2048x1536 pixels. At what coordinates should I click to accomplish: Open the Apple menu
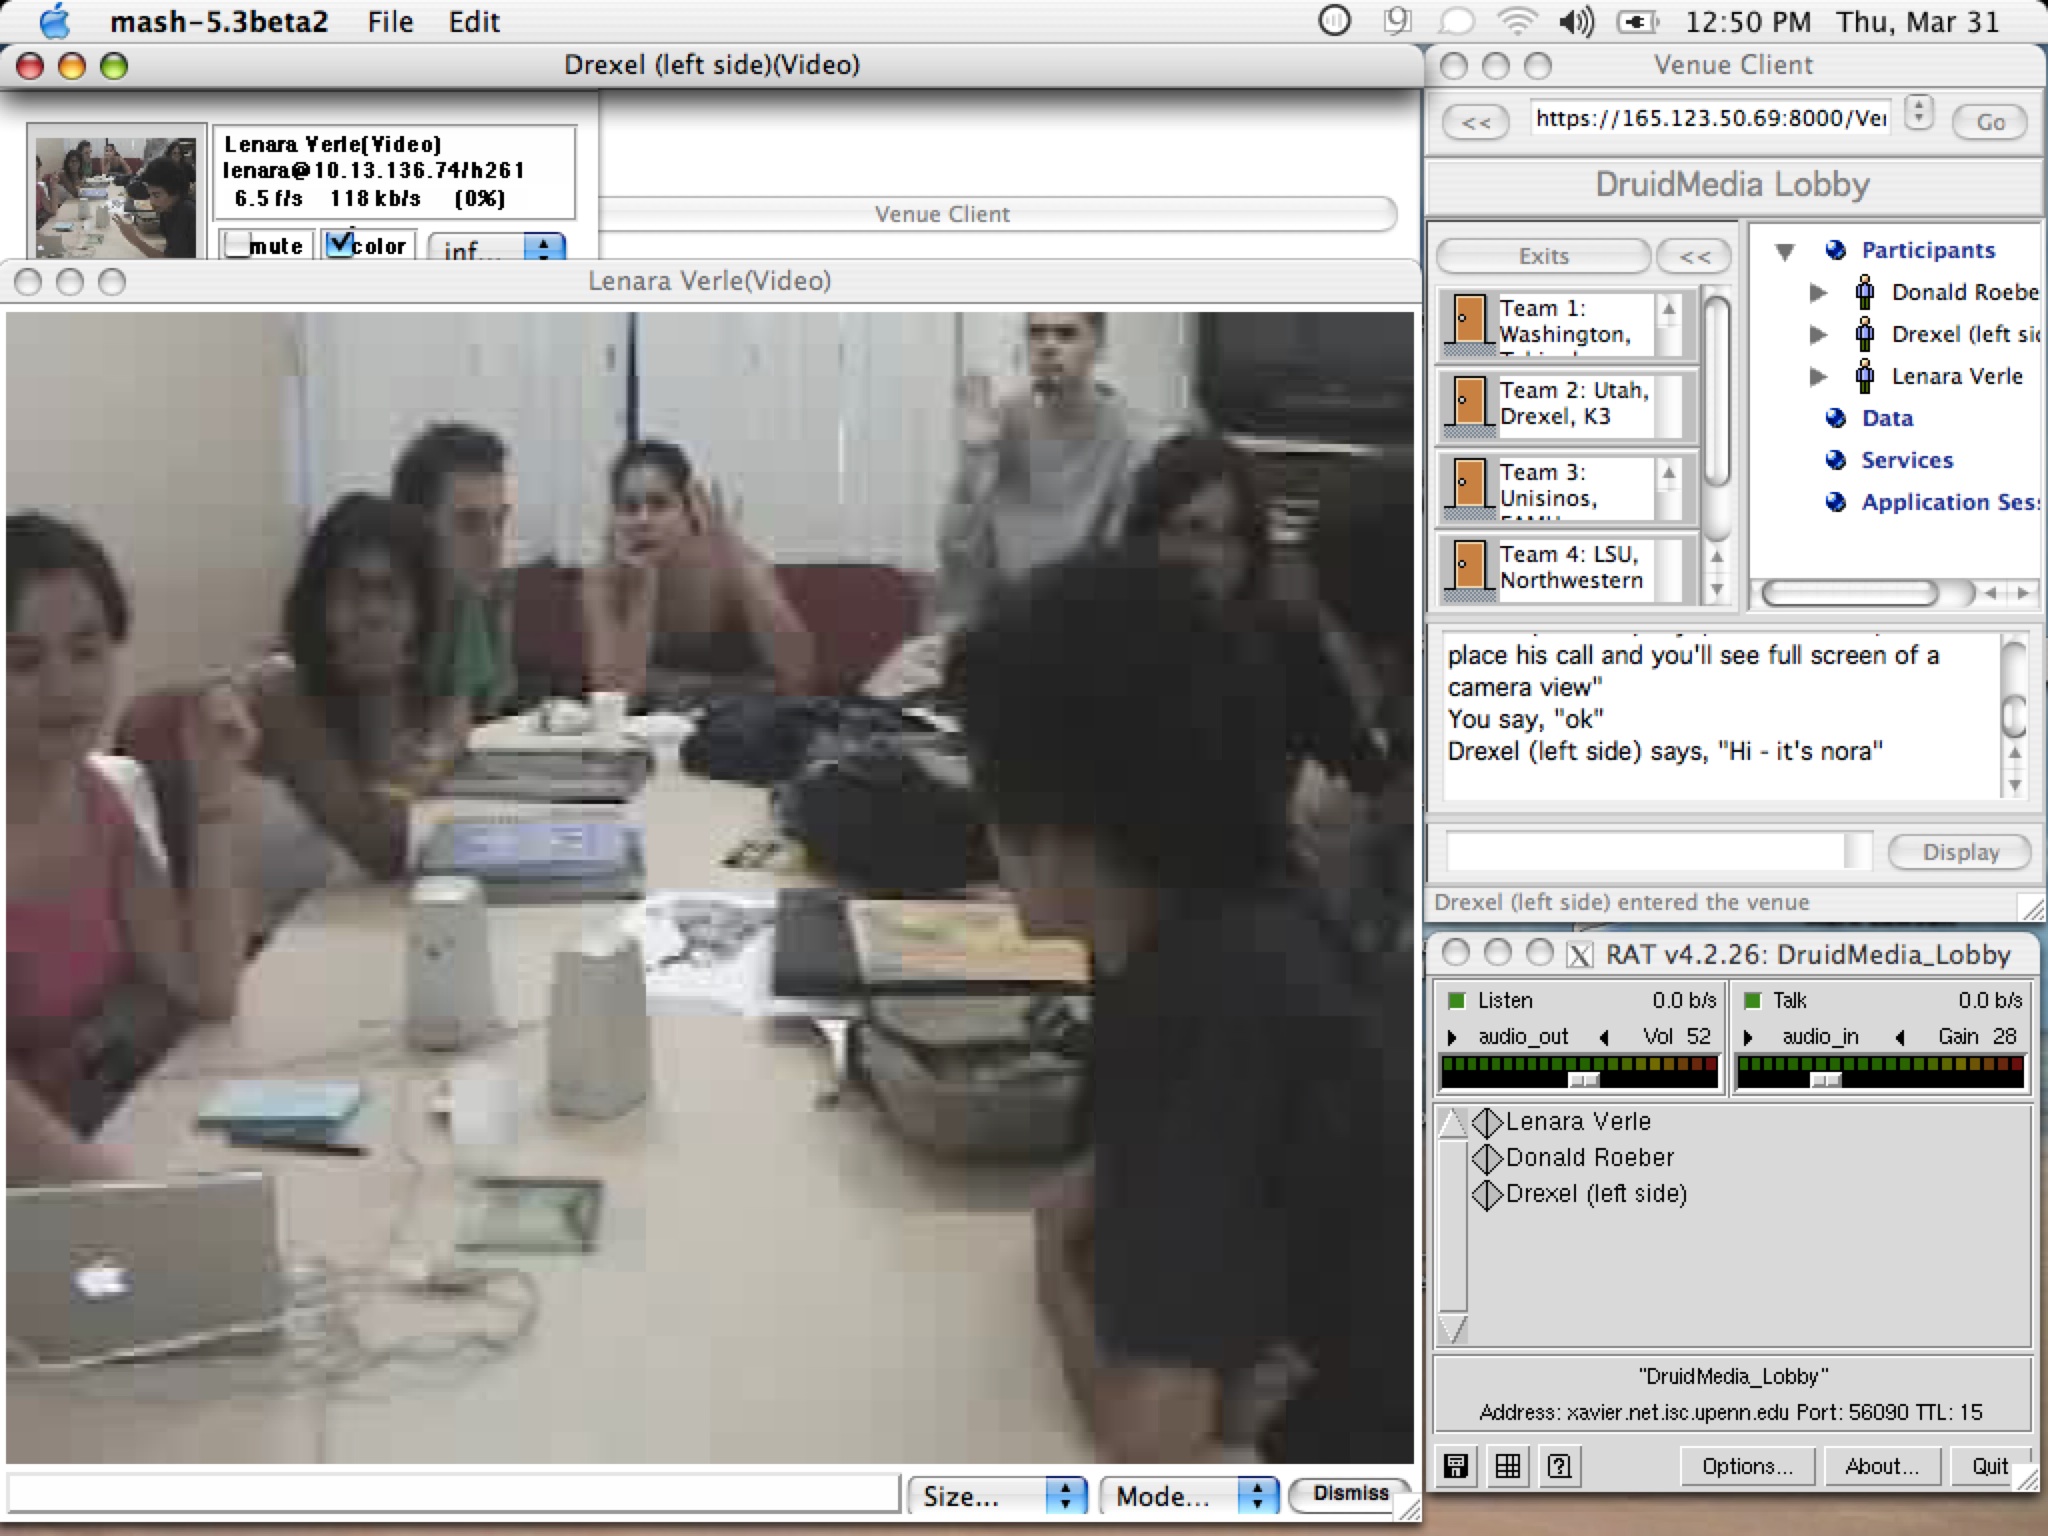pyautogui.click(x=55, y=21)
